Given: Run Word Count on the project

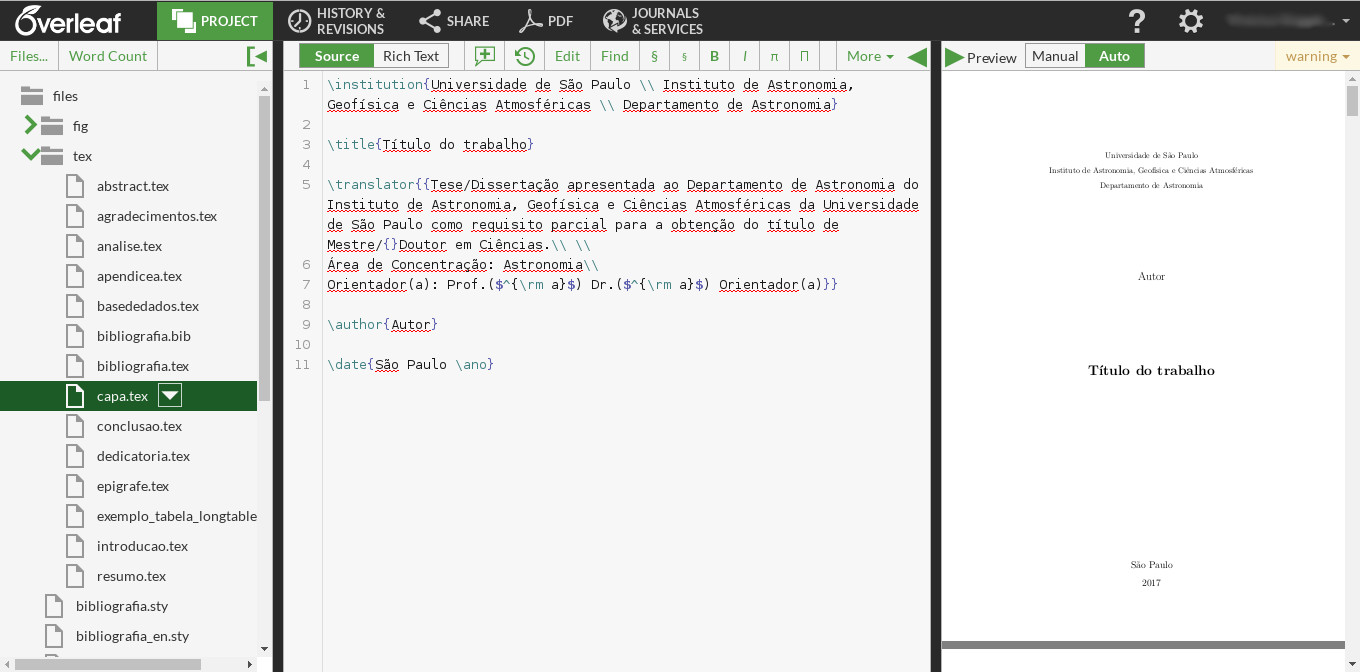Looking at the screenshot, I should coord(107,56).
